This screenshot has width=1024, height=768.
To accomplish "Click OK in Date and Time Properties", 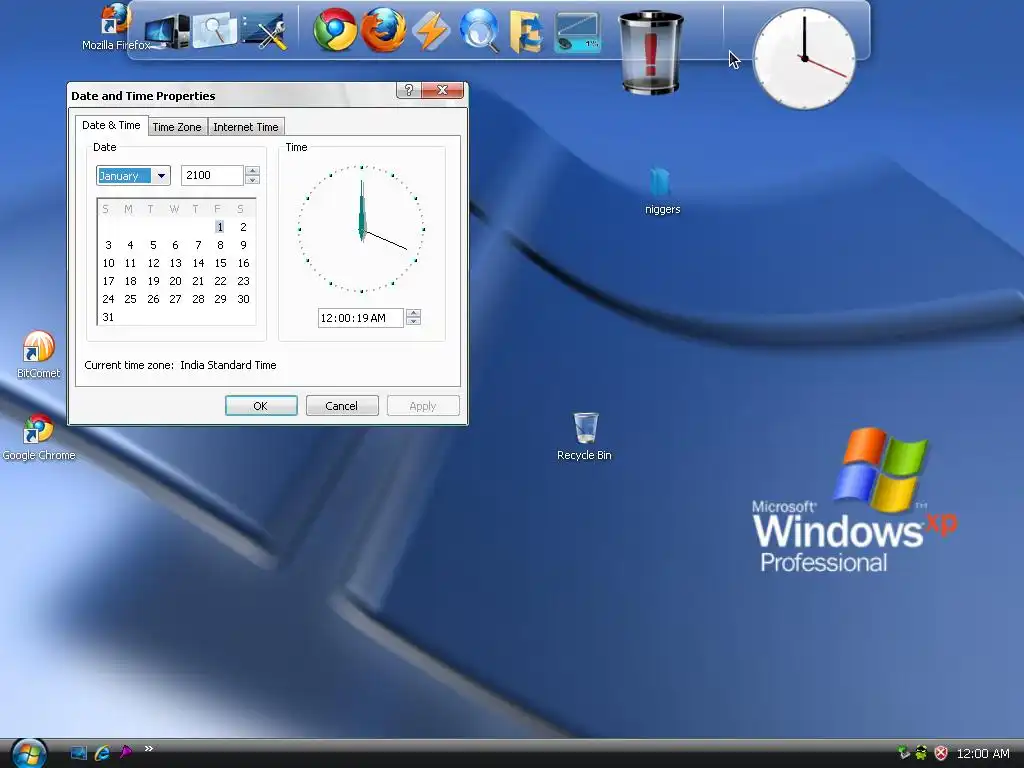I will 261,406.
